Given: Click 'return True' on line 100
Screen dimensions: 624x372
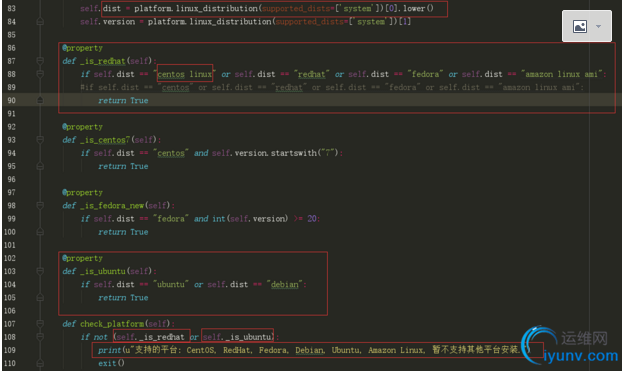Looking at the screenshot, I should 123,232.
